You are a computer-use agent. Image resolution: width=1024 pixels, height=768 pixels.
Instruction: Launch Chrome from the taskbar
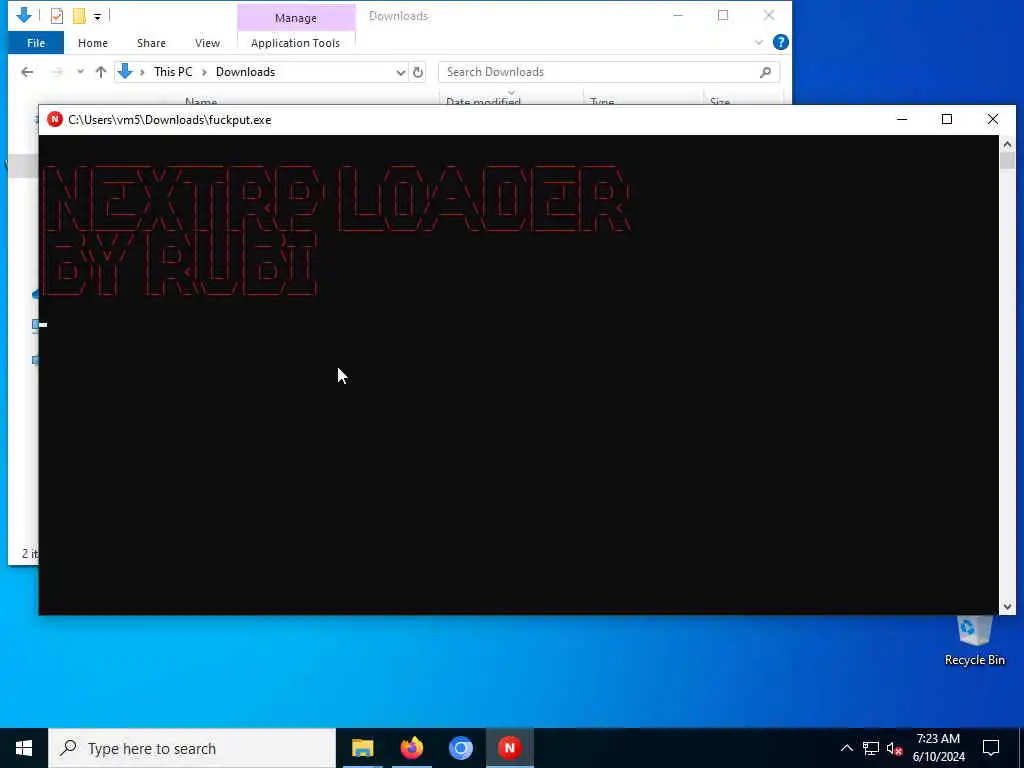coord(460,748)
